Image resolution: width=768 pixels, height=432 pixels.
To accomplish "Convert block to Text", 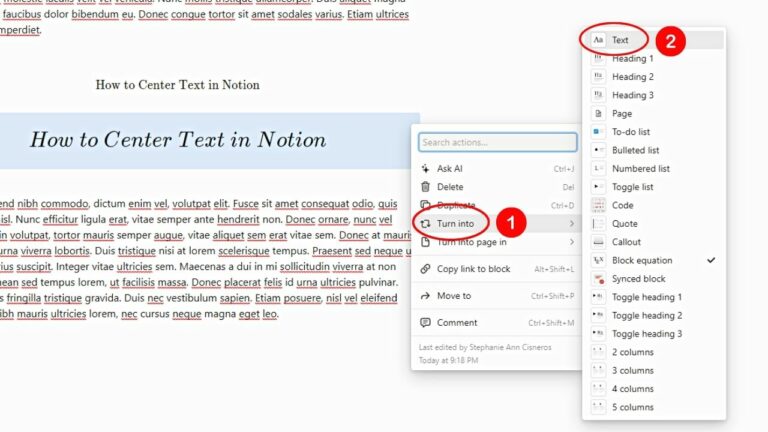I will [654, 40].
